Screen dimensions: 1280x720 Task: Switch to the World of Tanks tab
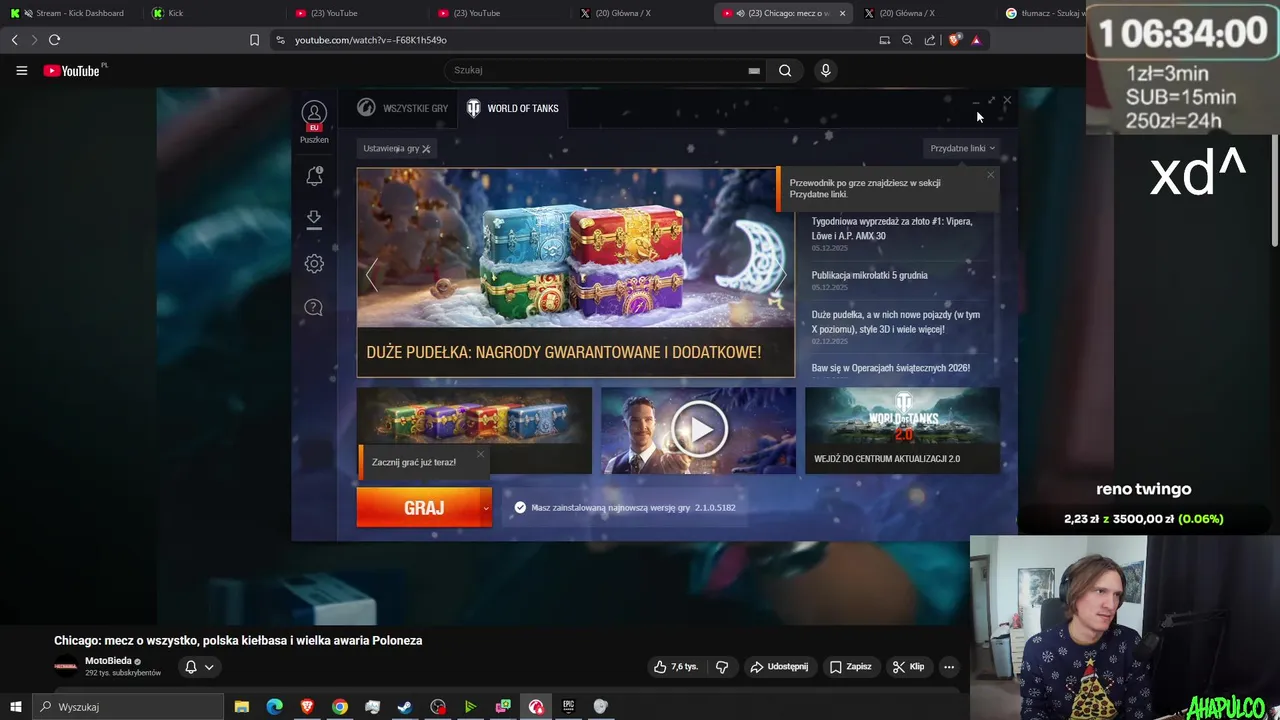coord(513,108)
